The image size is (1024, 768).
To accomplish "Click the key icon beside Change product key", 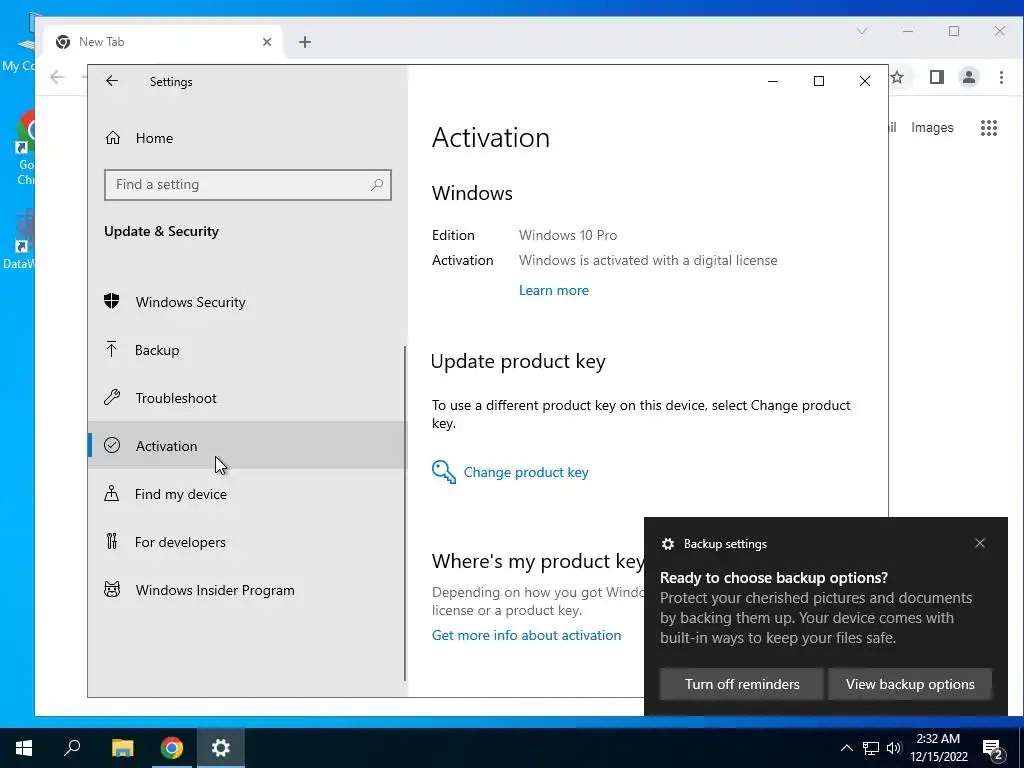I will click(443, 472).
